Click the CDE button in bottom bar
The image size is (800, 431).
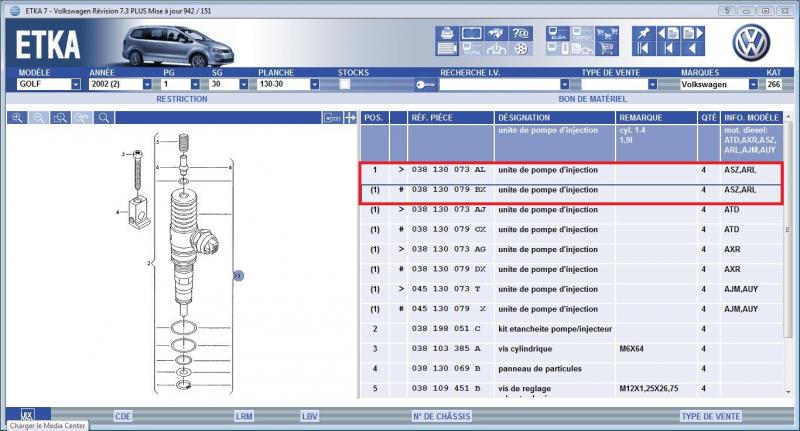click(x=123, y=416)
